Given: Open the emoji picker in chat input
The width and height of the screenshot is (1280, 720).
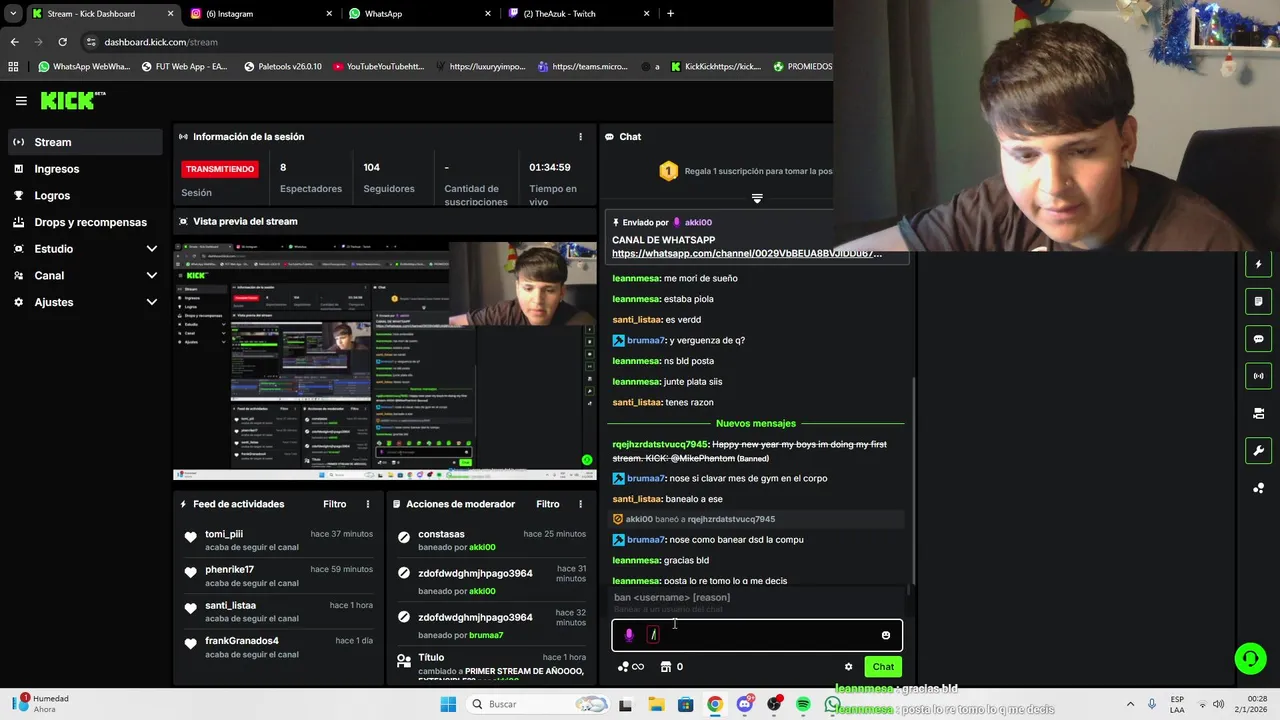Looking at the screenshot, I should pyautogui.click(x=886, y=635).
